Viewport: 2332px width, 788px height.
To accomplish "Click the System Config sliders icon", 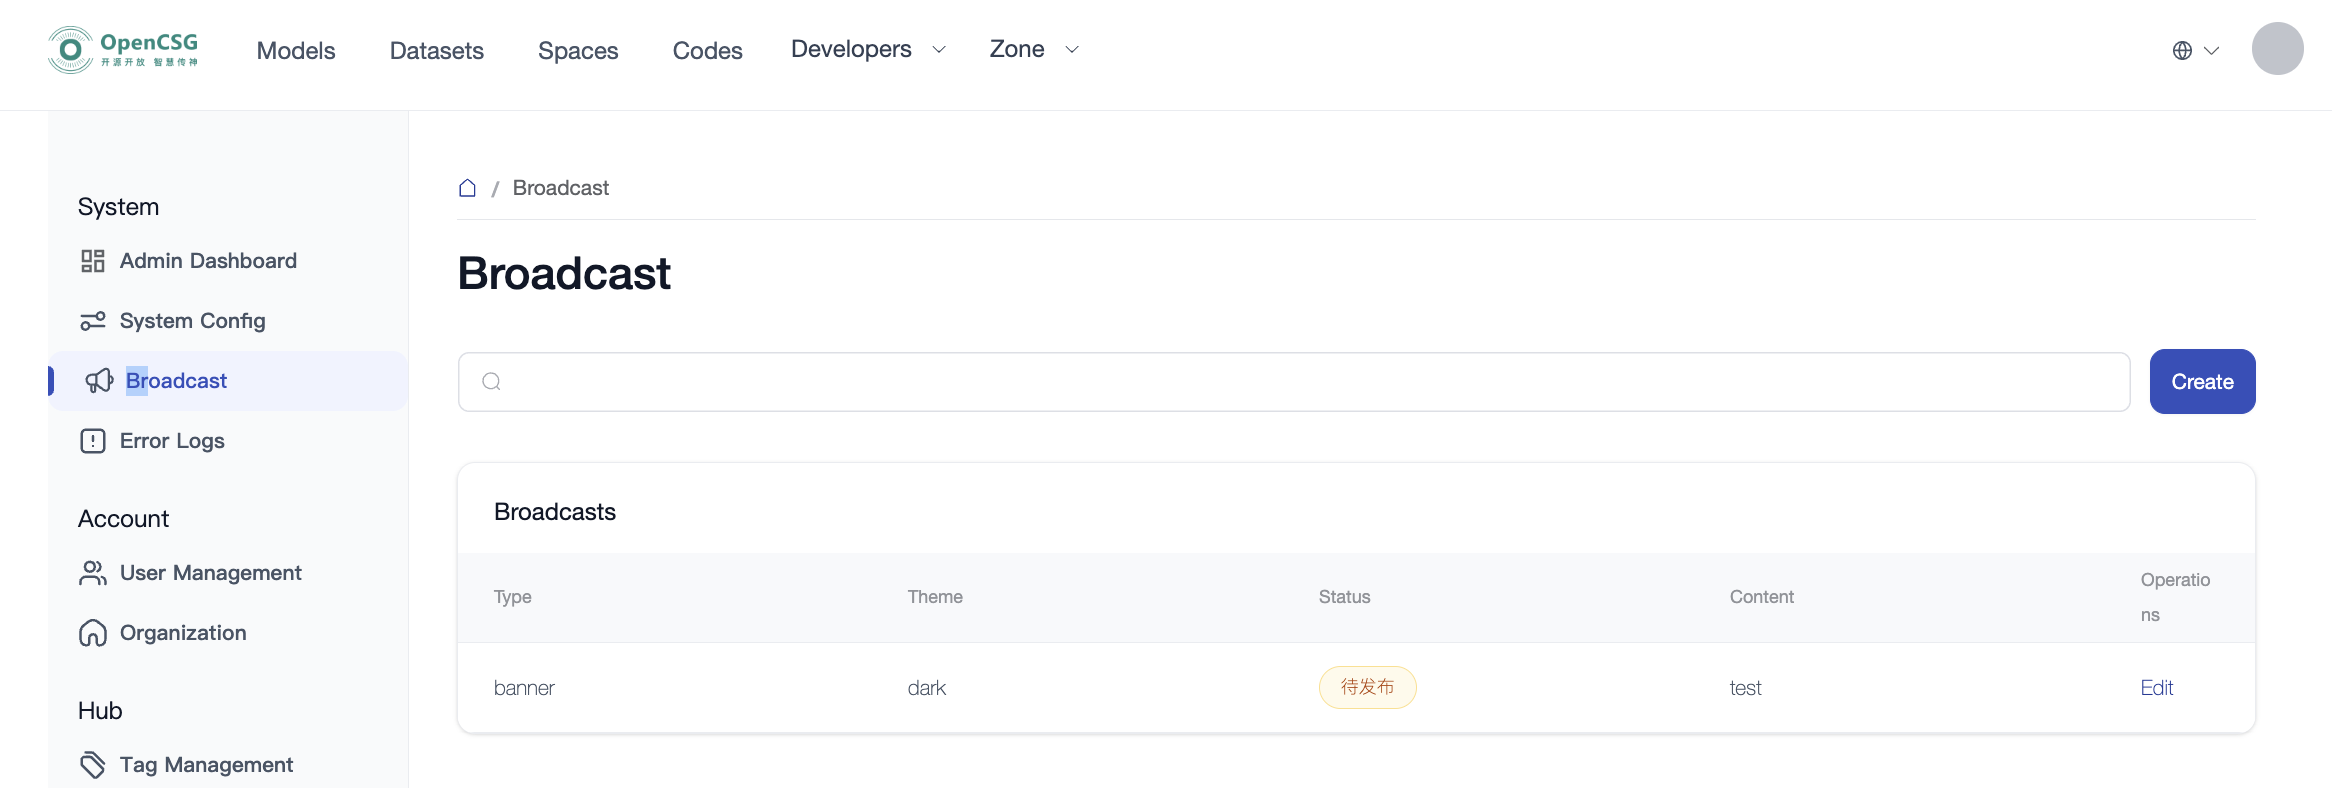I will 93,321.
